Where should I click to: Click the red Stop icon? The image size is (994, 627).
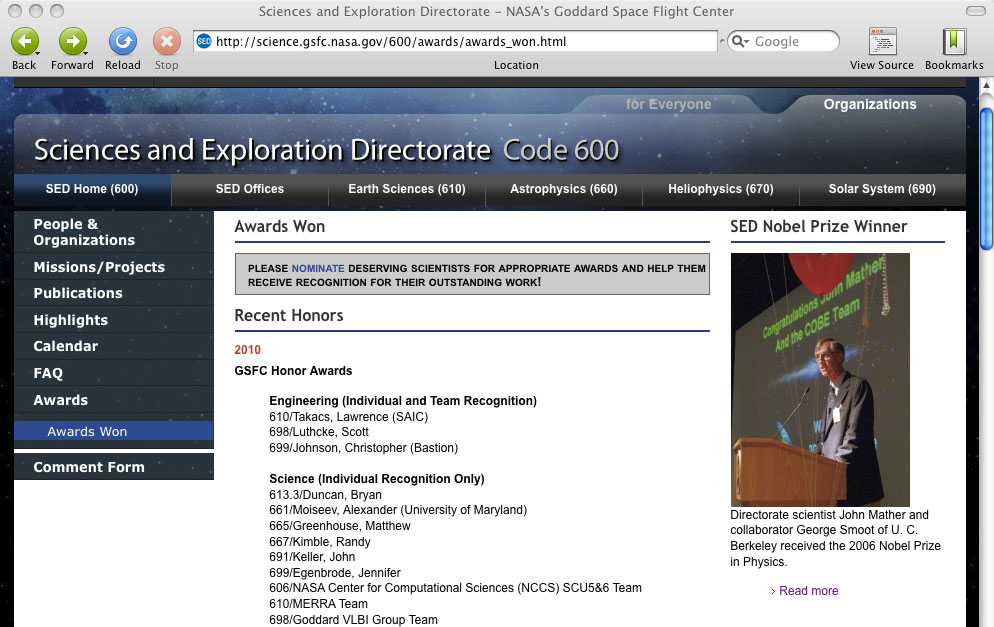click(167, 41)
